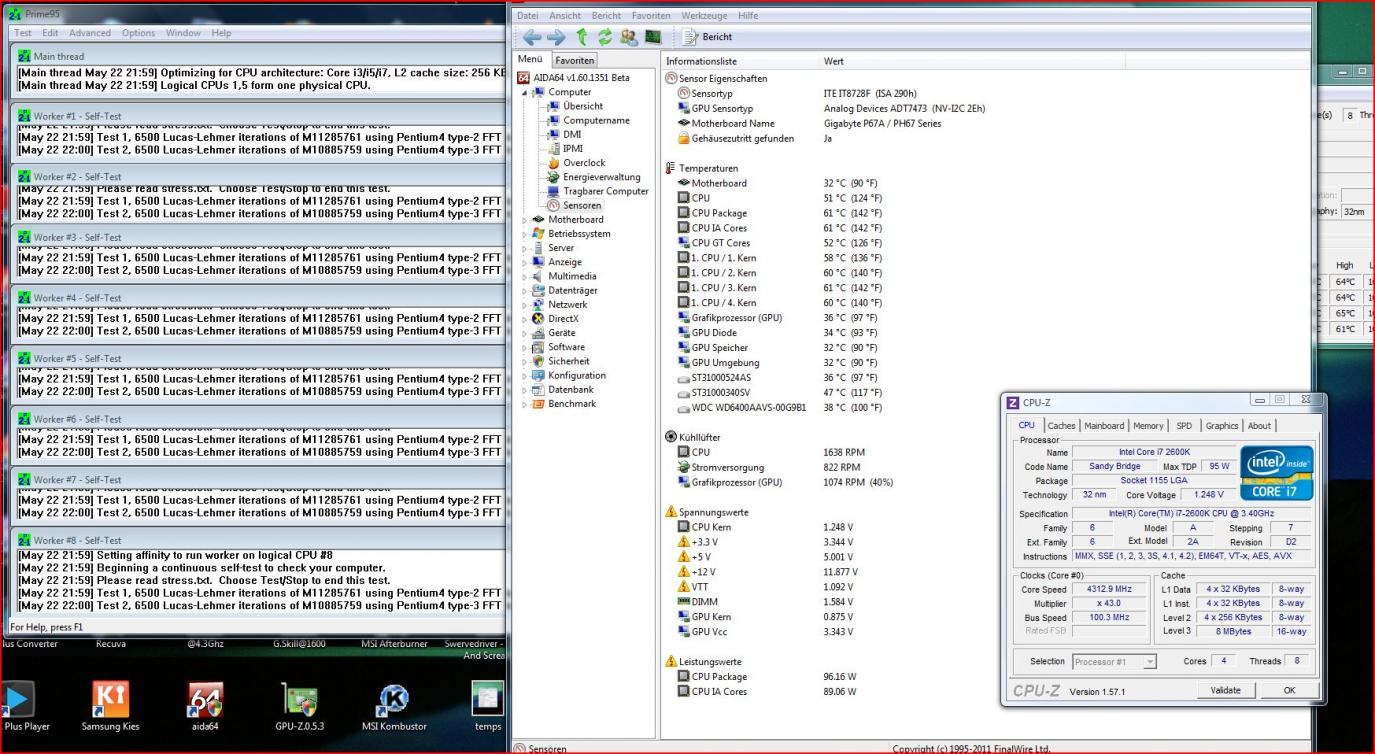Click the Sicherheit shield icon in the tree
This screenshot has height=754, width=1375.
(x=539, y=361)
